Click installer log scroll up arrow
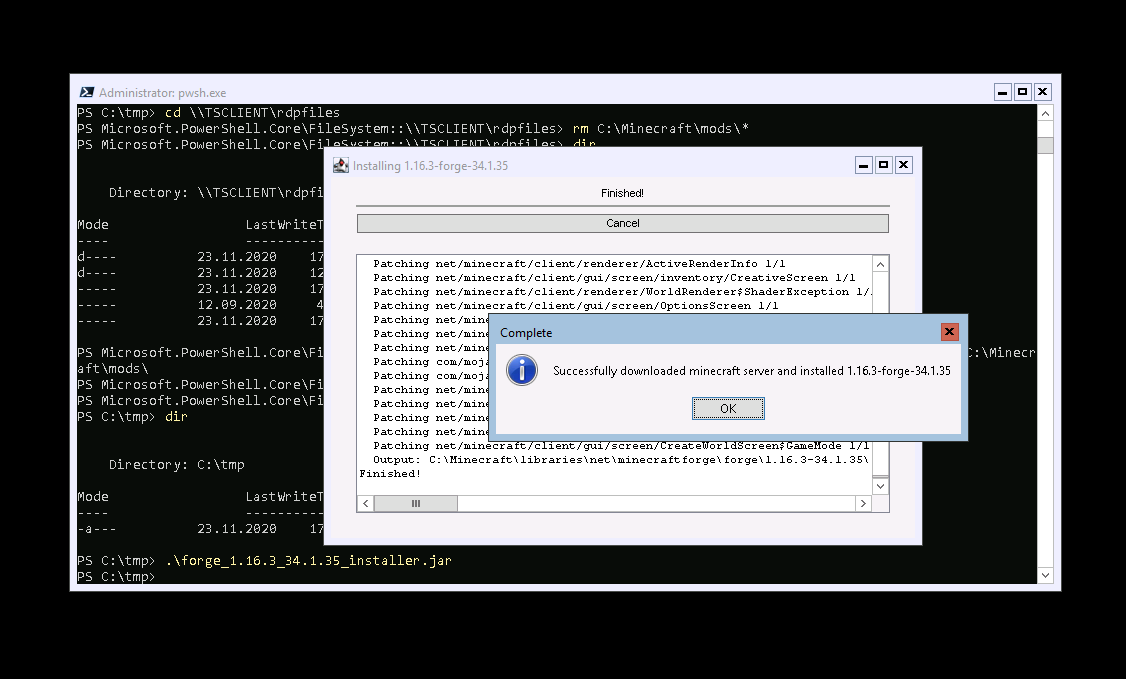This screenshot has width=1126, height=679. 880,264
